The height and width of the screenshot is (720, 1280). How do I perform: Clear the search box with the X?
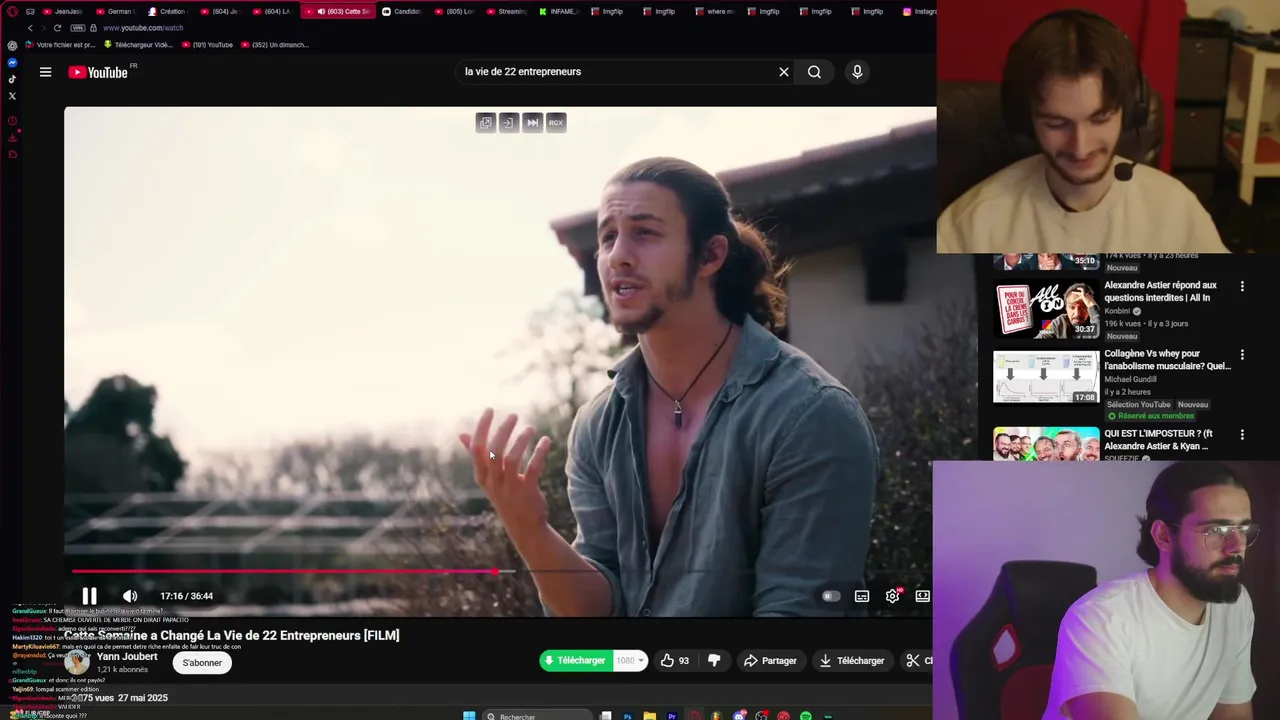coord(784,72)
